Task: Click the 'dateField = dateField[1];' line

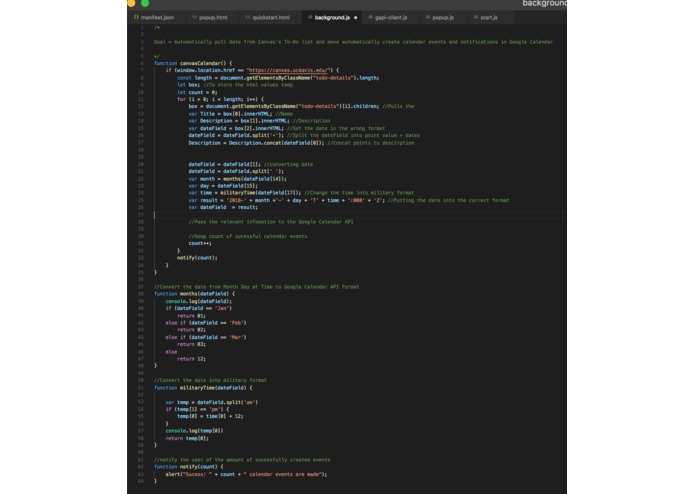Action: click(x=250, y=164)
